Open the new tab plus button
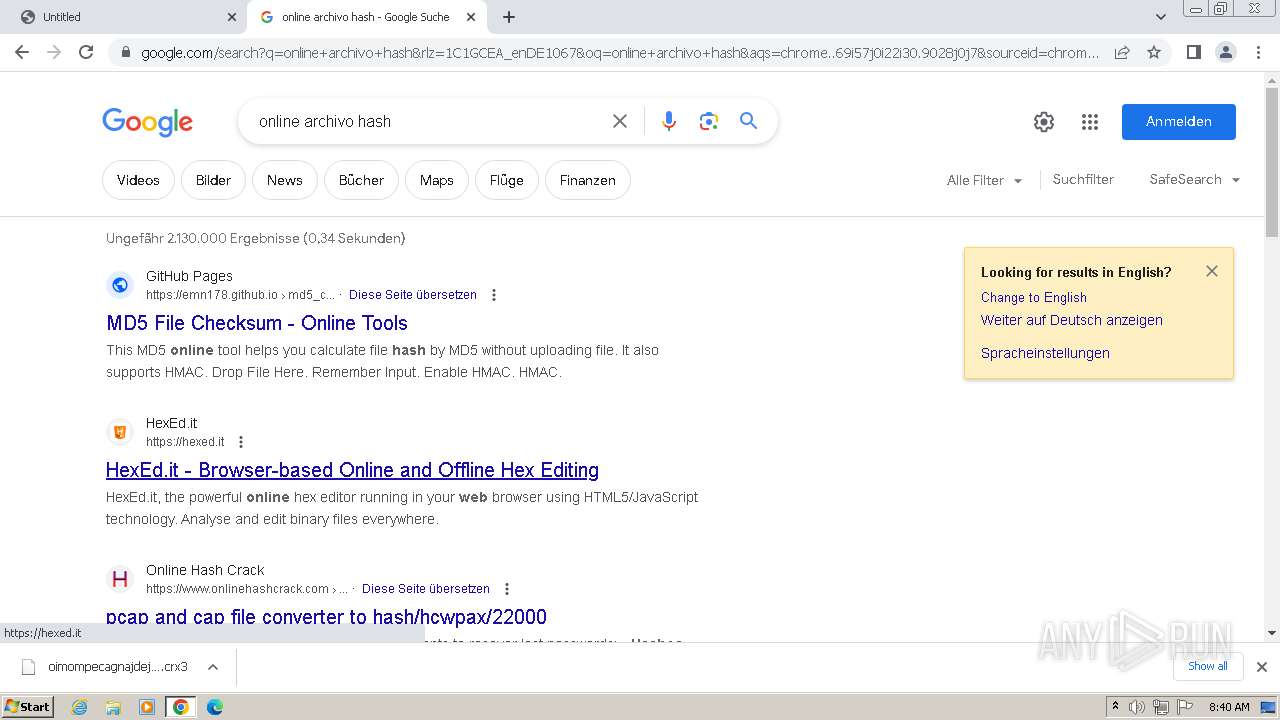 pyautogui.click(x=509, y=17)
